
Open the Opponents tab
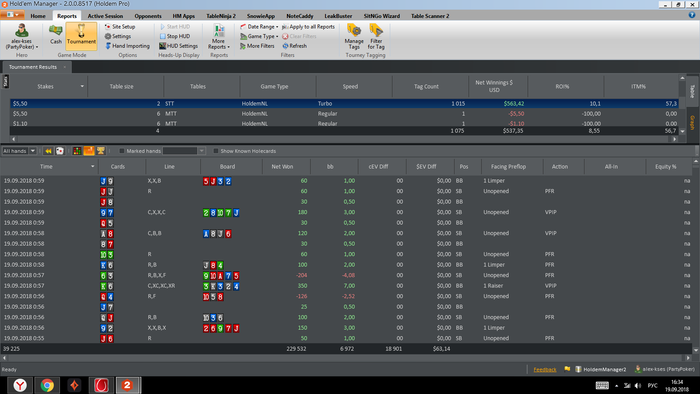click(x=148, y=16)
